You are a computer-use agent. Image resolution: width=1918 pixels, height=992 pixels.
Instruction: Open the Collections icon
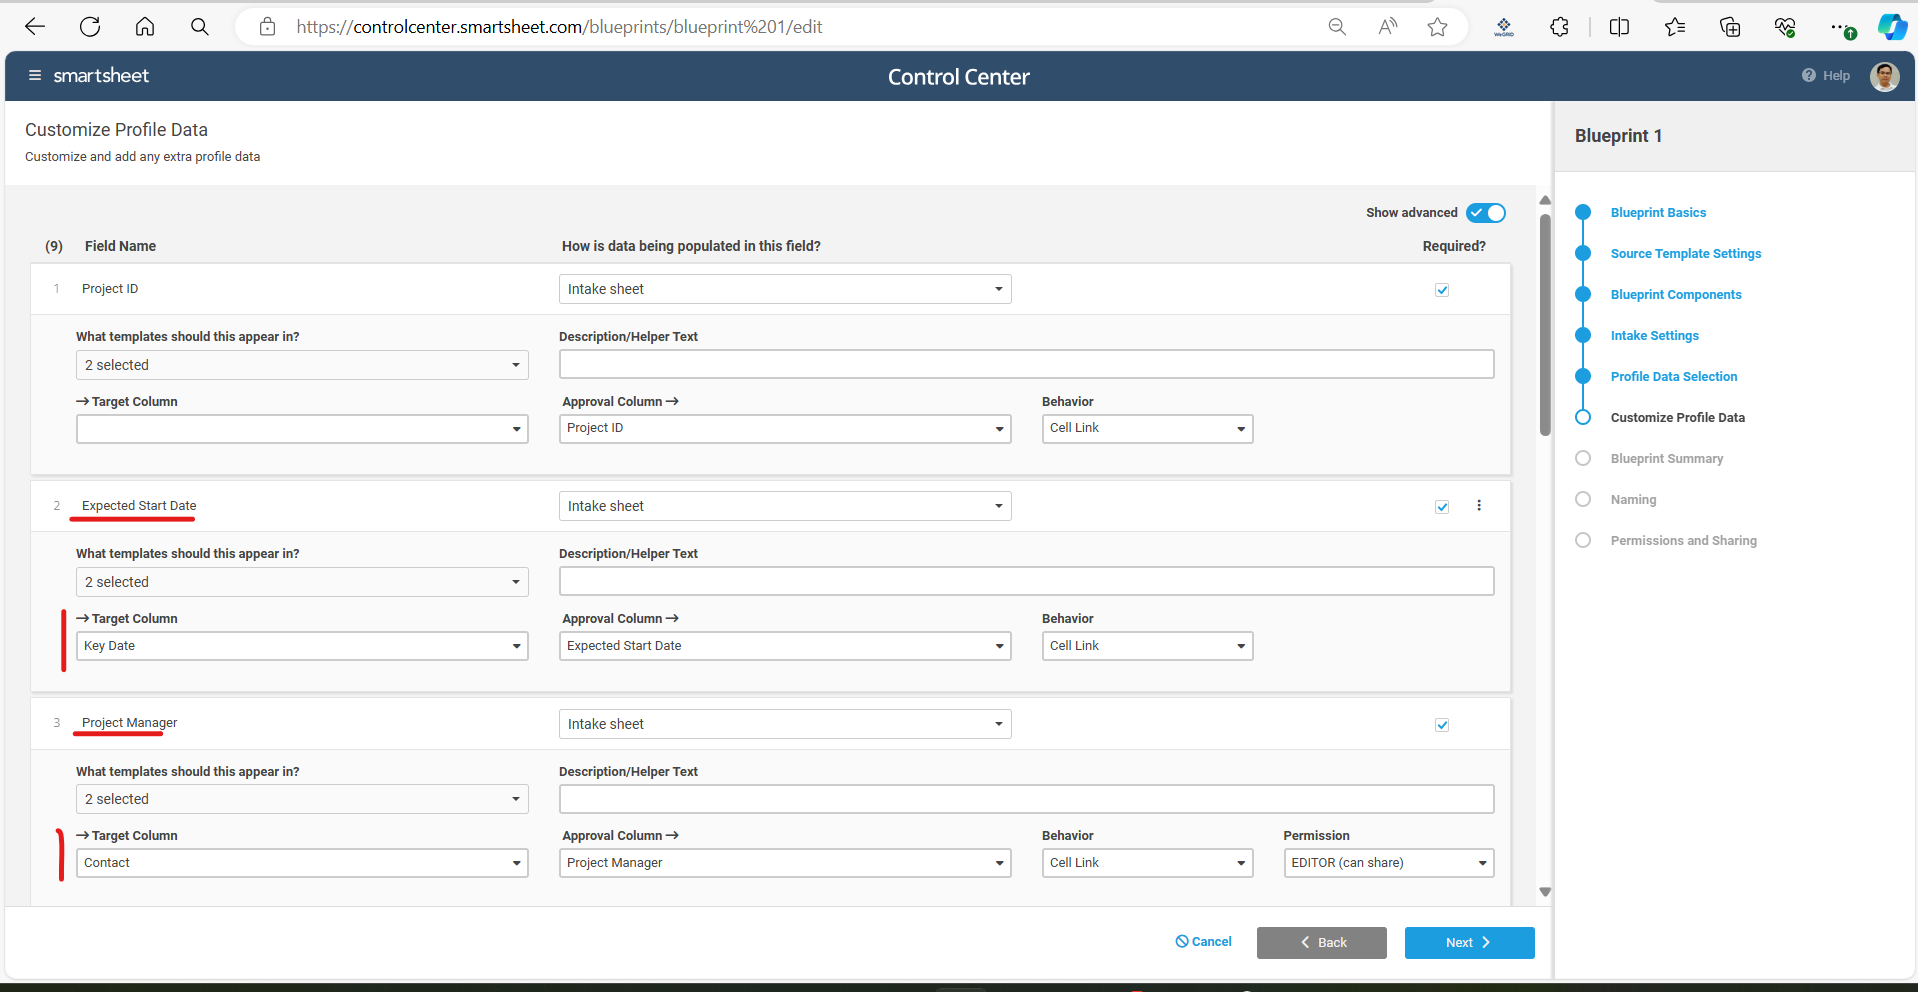pos(1730,27)
